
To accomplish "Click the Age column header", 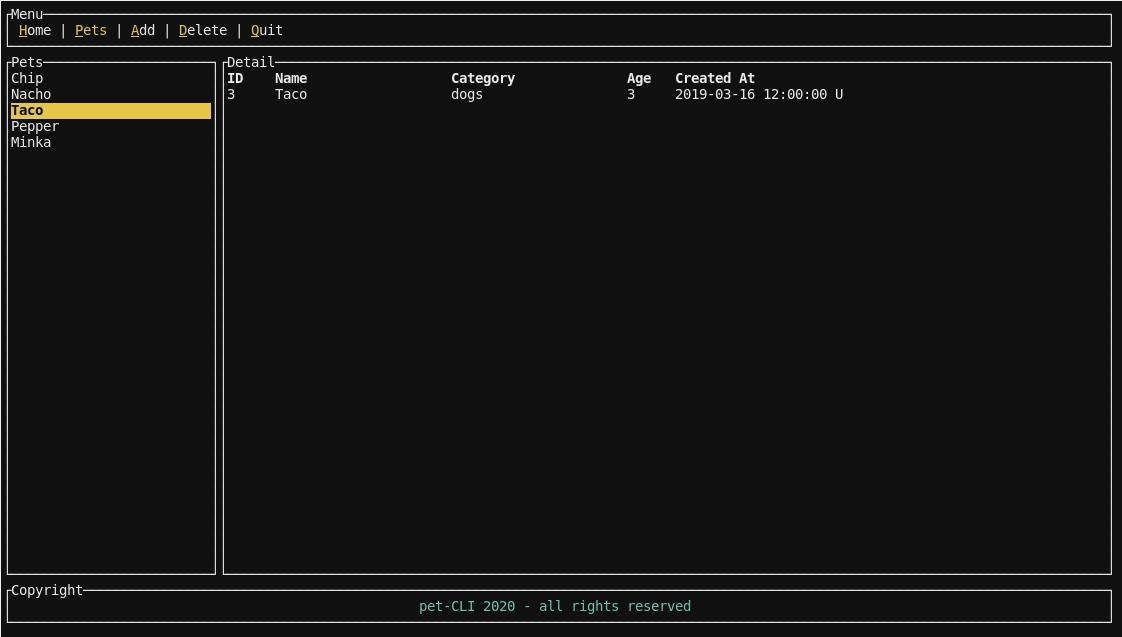I will [x=639, y=78].
